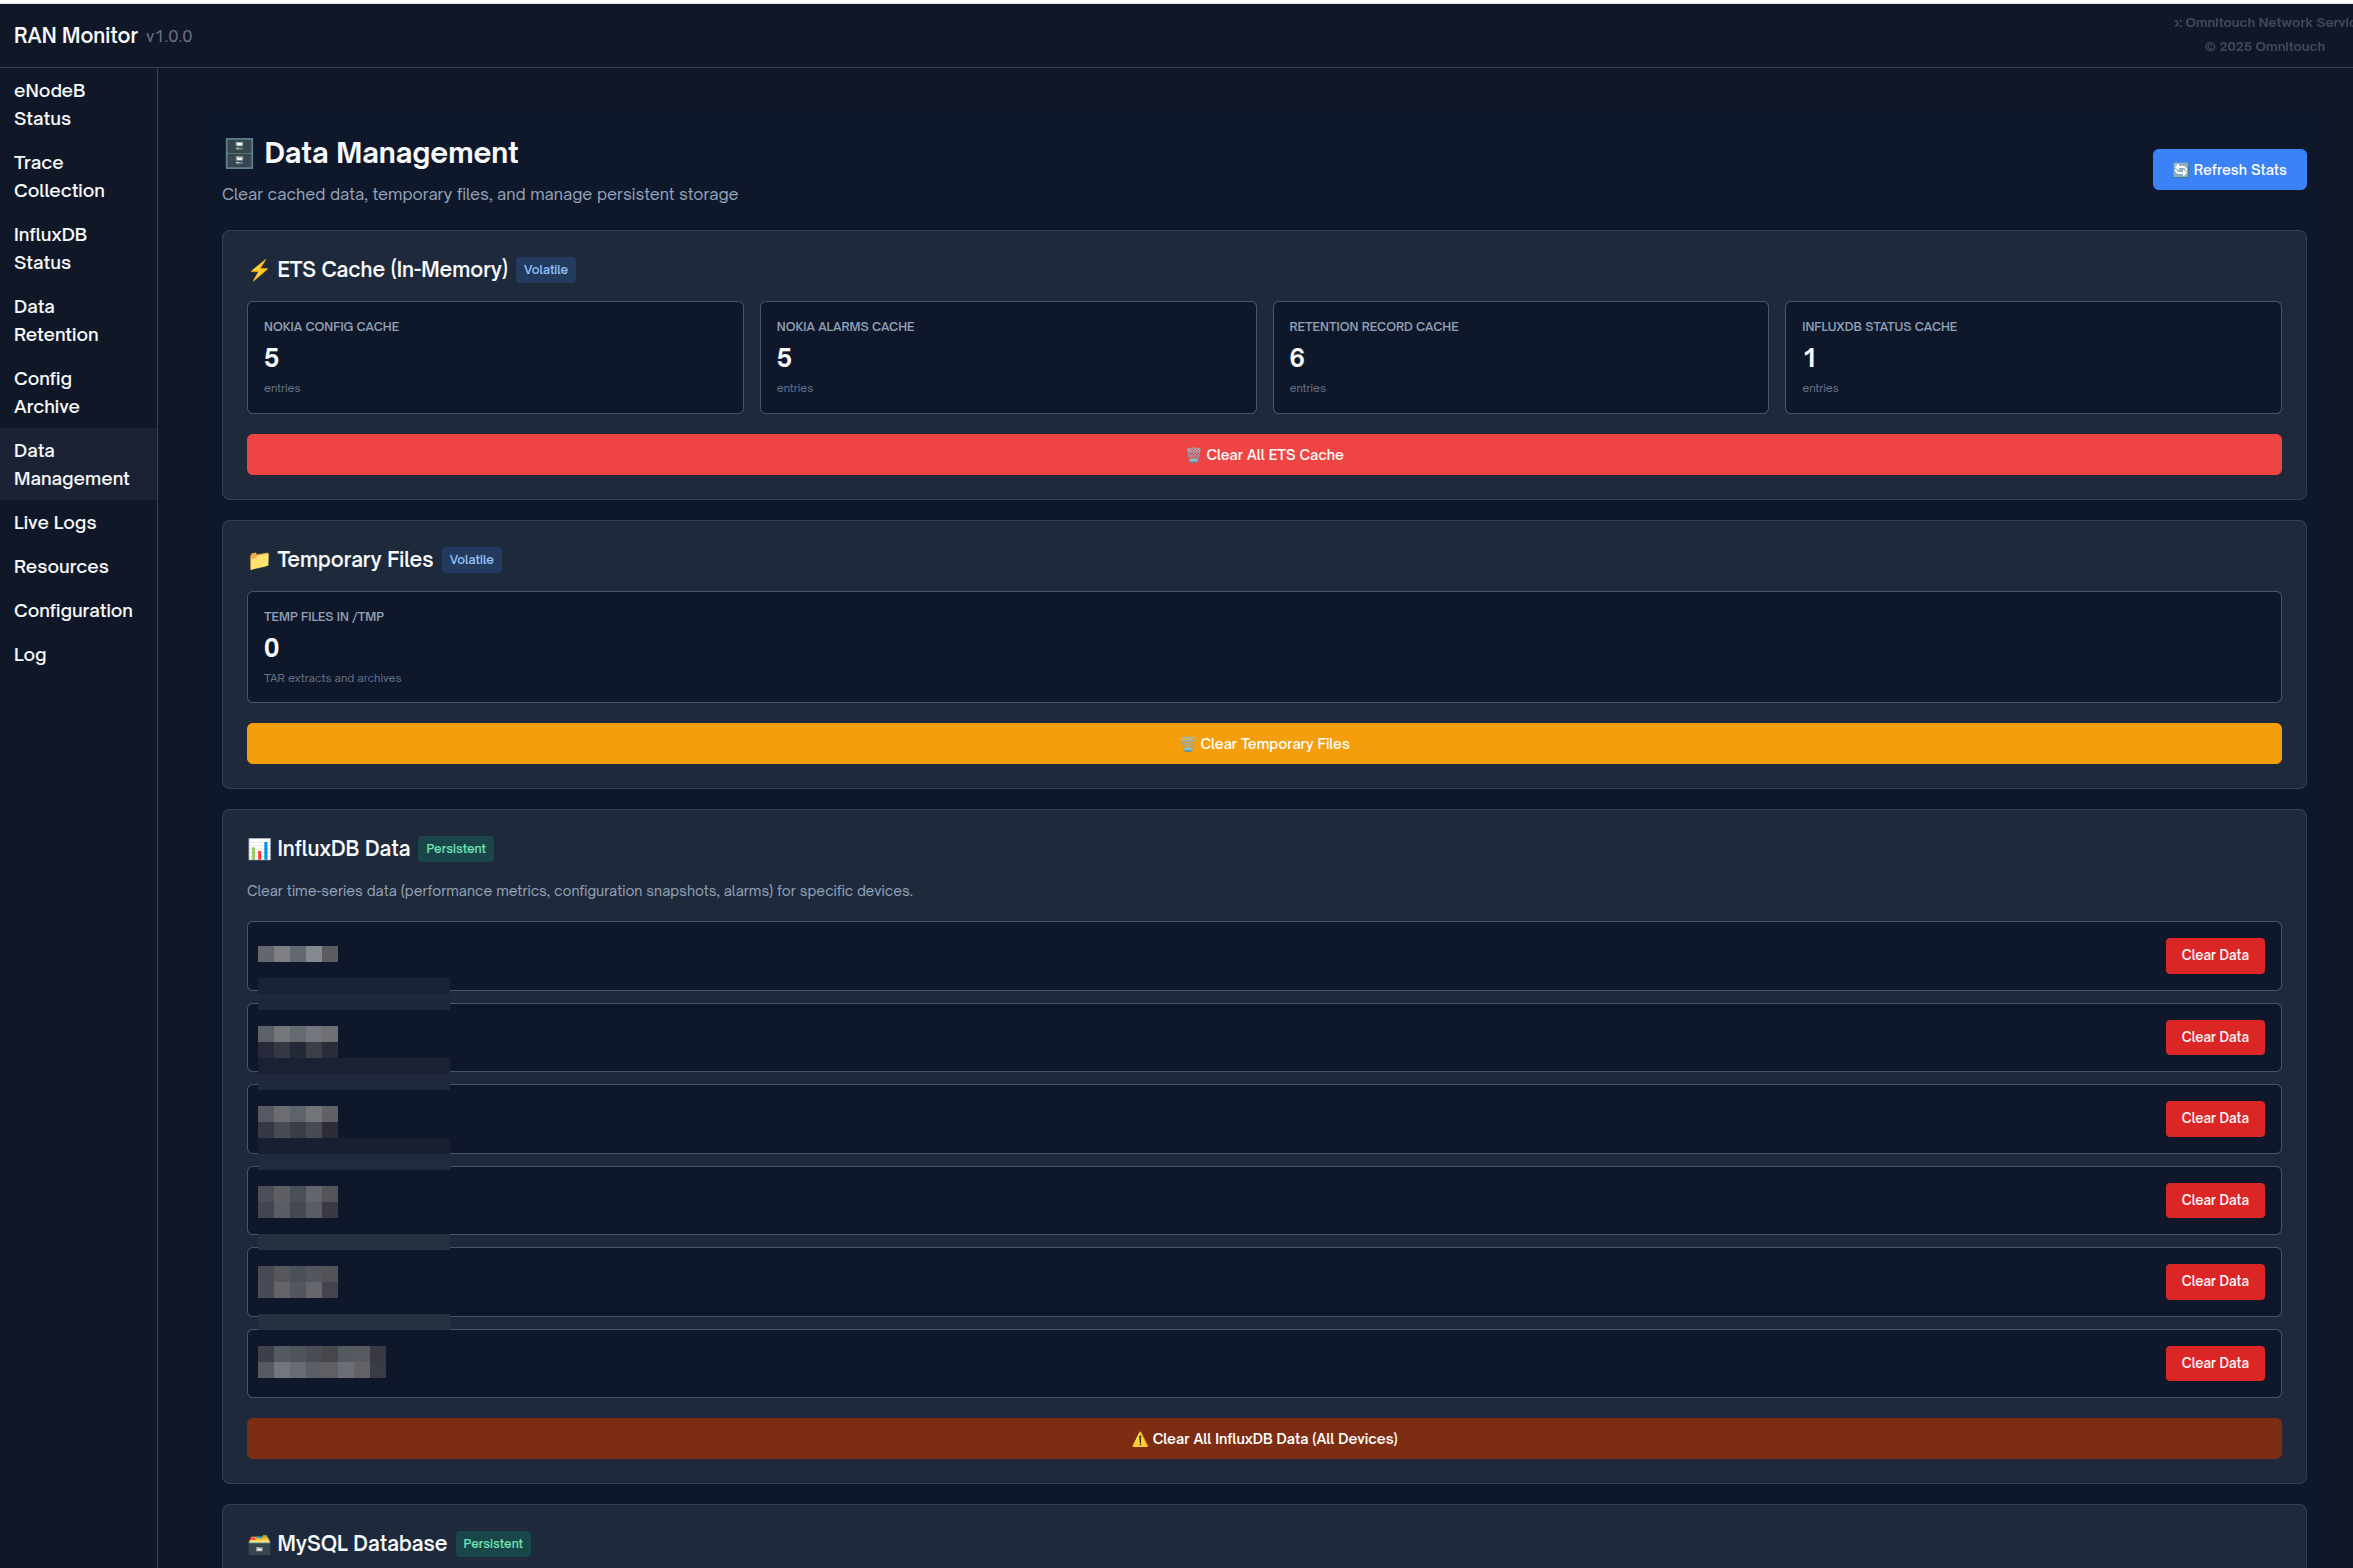Click Clear Data for the last device
The image size is (2353, 1568).
[x=2213, y=1363]
